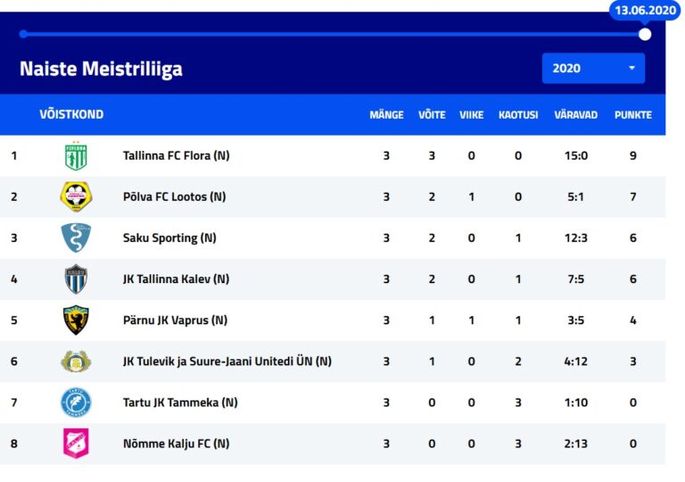The width and height of the screenshot is (685, 482).
Task: Click the 13.06.2020 date tooltip
Action: 645,10
